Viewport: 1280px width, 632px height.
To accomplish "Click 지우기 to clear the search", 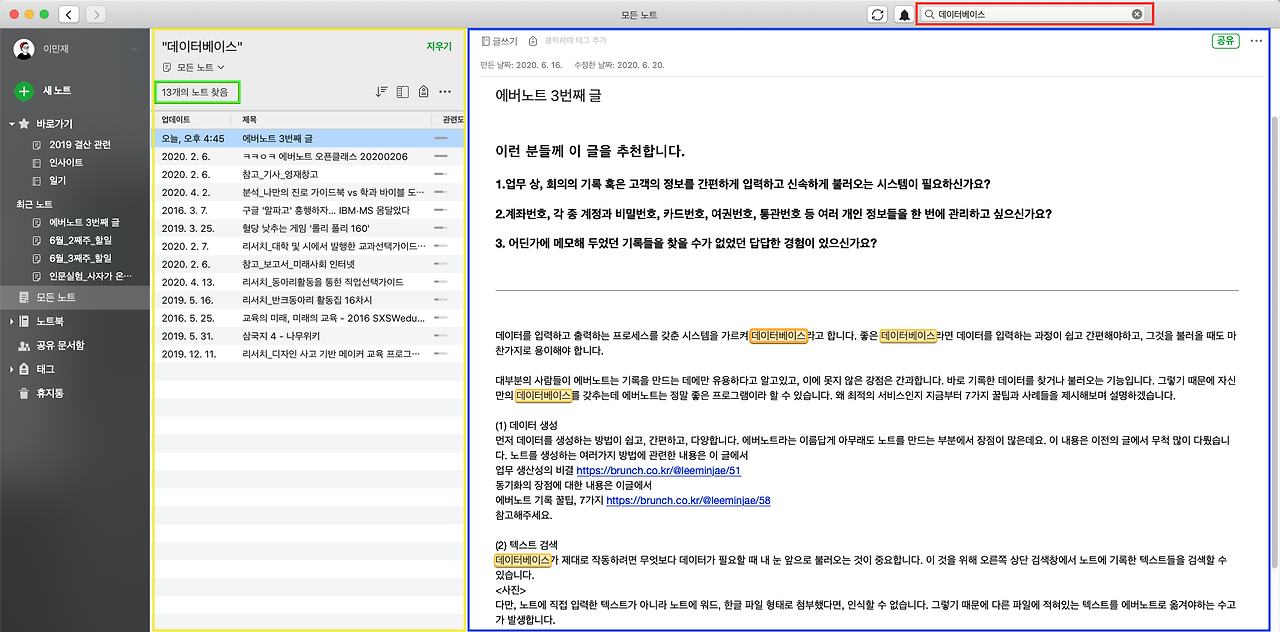I will 439,46.
